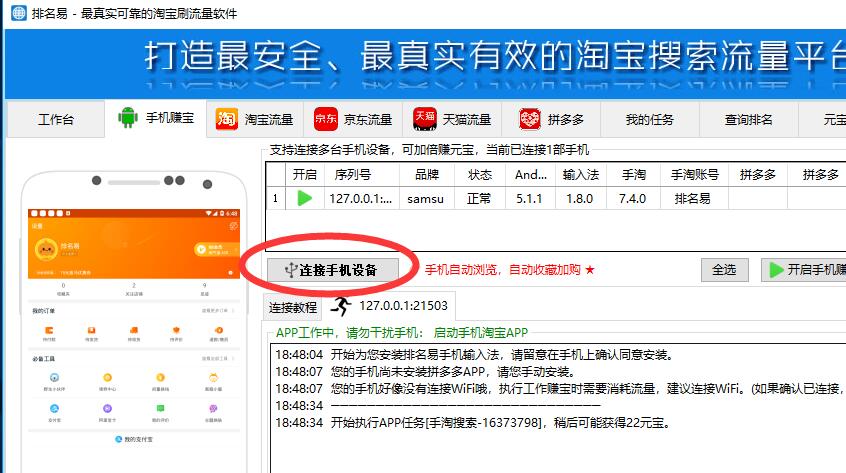Tap 我的支付宝 at the bottom of the phone preview

[134, 439]
